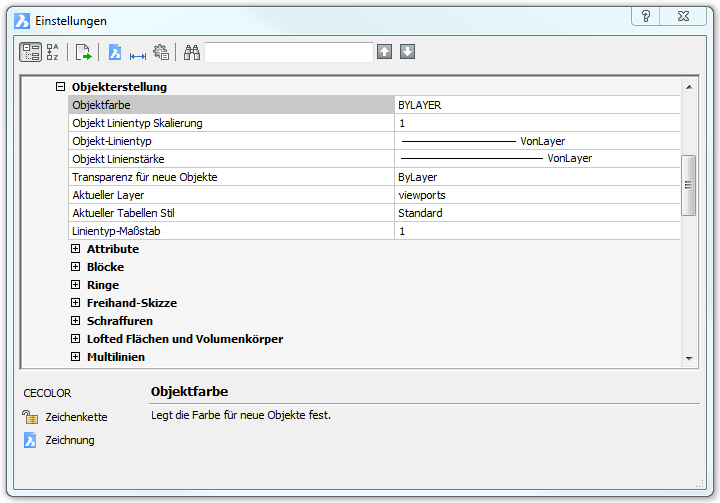Click the alphabetical sort icon
This screenshot has height=503, width=720.
(53, 53)
